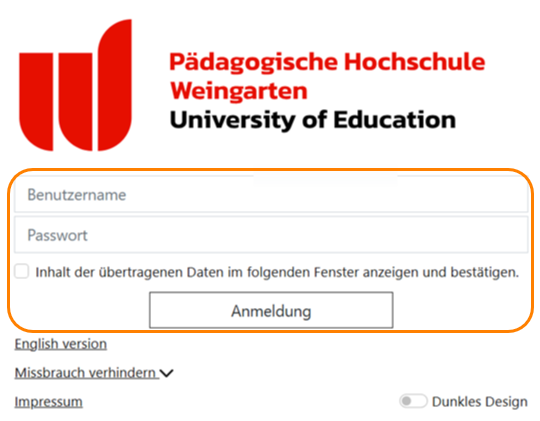Open the English version link
This screenshot has width=540, height=421.
coord(61,344)
